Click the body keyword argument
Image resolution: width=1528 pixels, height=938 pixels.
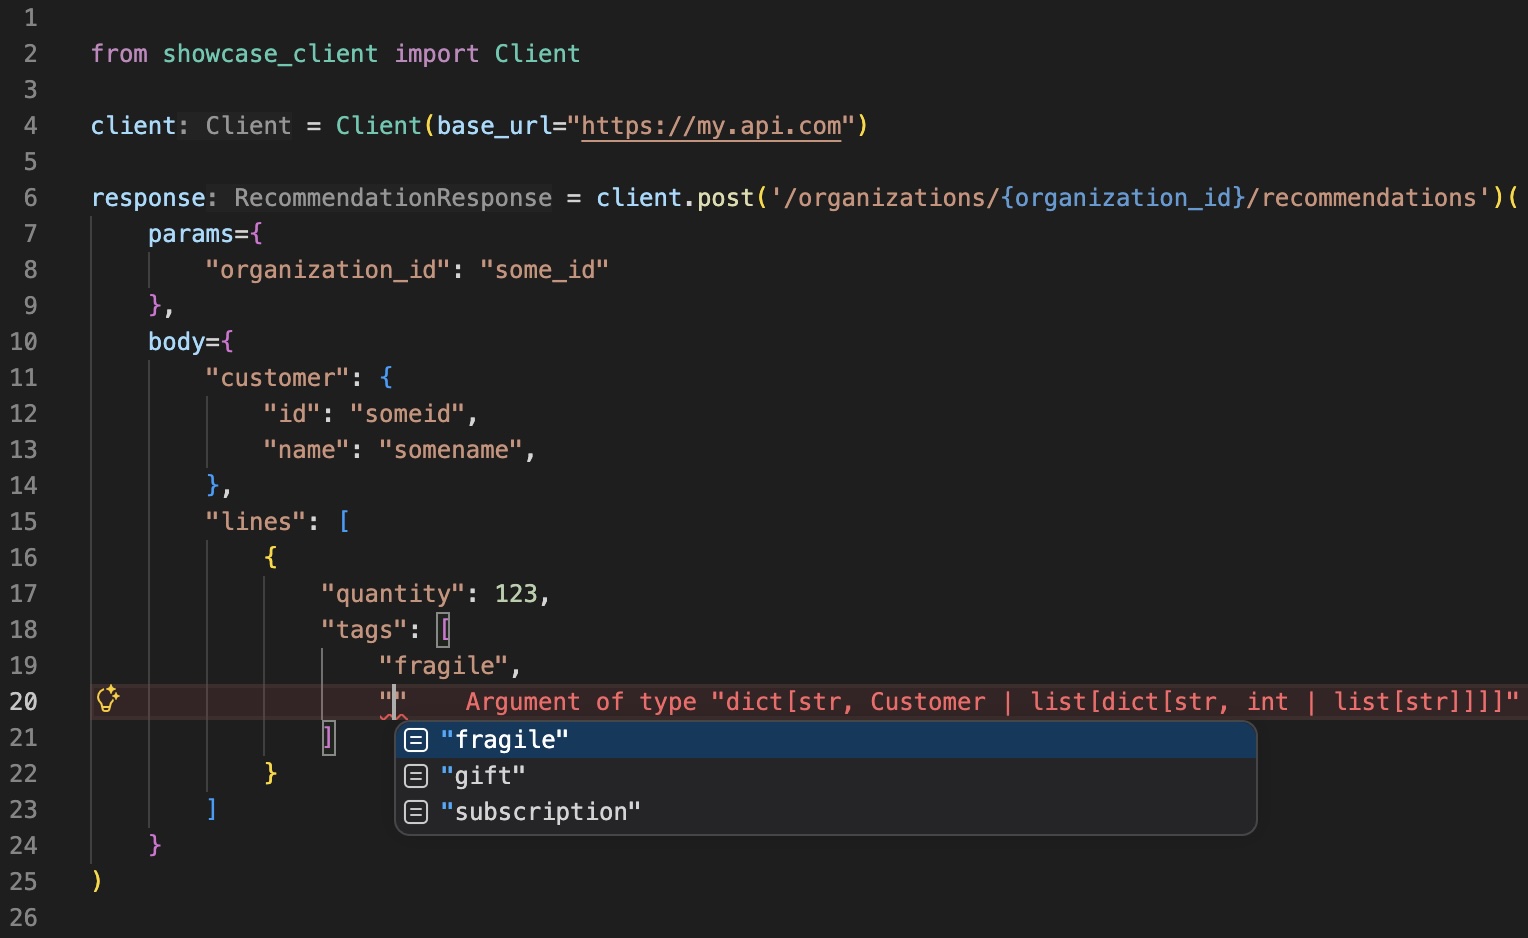click(176, 342)
